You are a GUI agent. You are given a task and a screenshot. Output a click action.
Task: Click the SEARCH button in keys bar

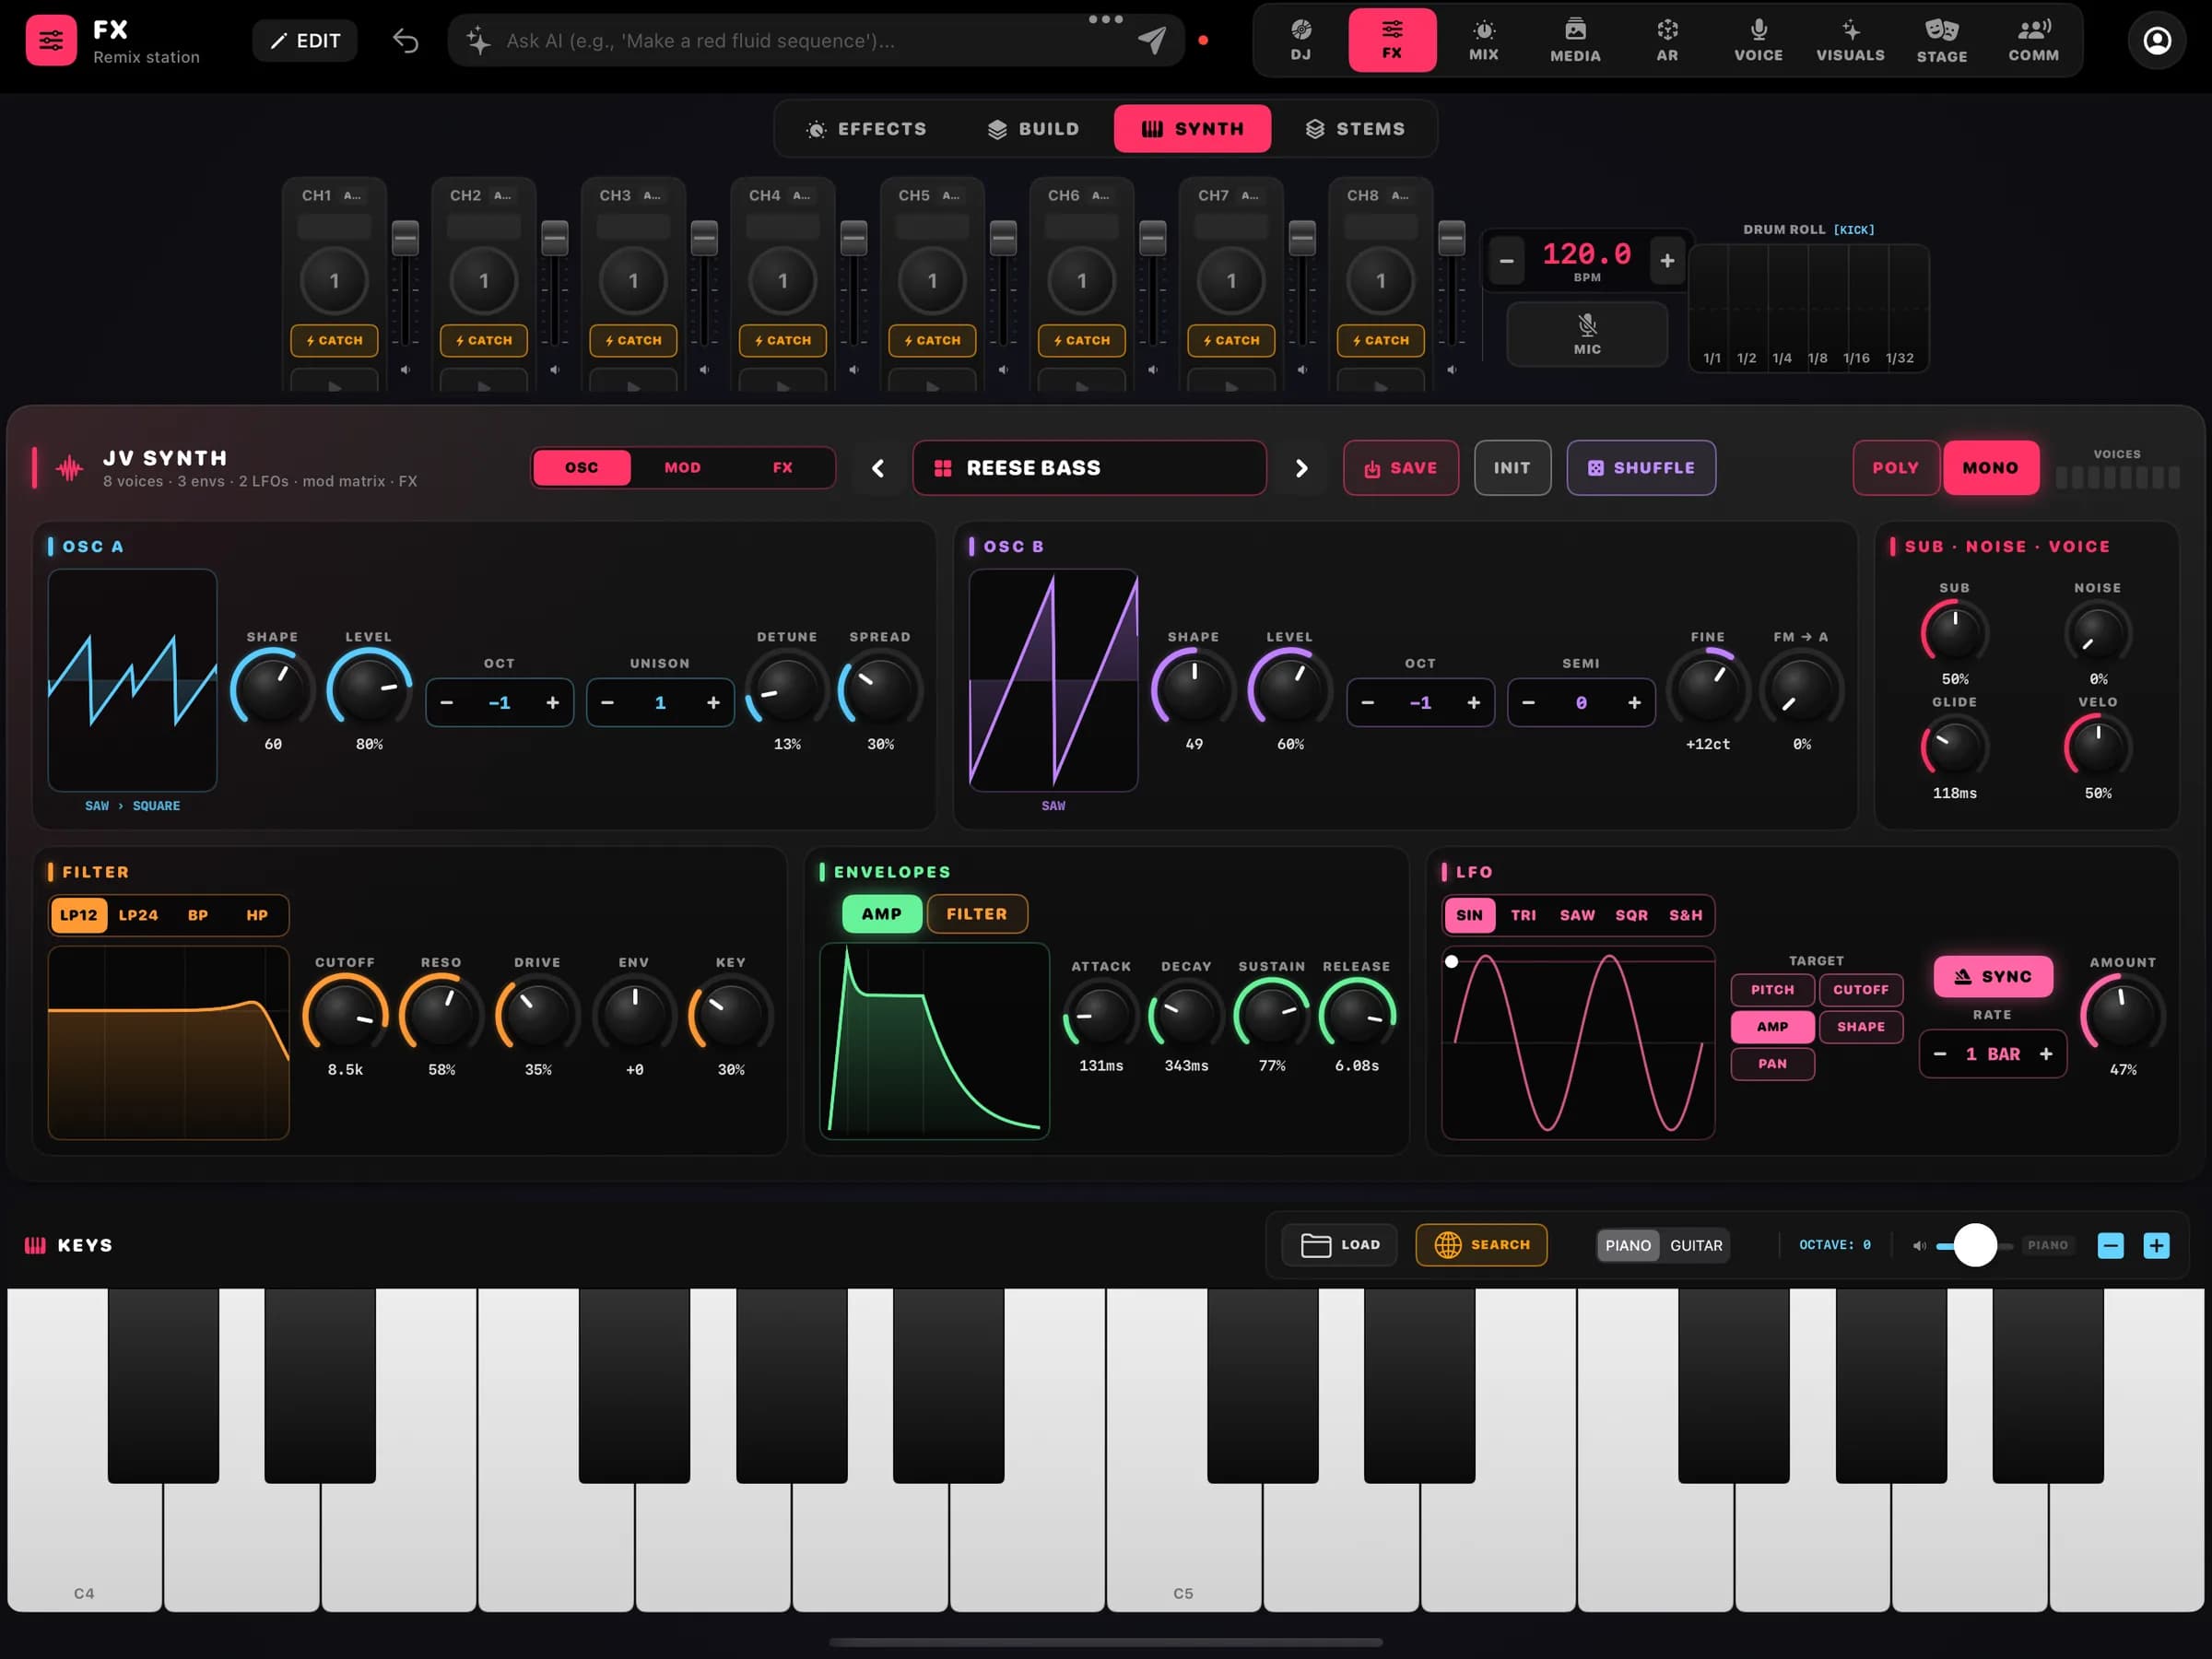pyautogui.click(x=1481, y=1245)
